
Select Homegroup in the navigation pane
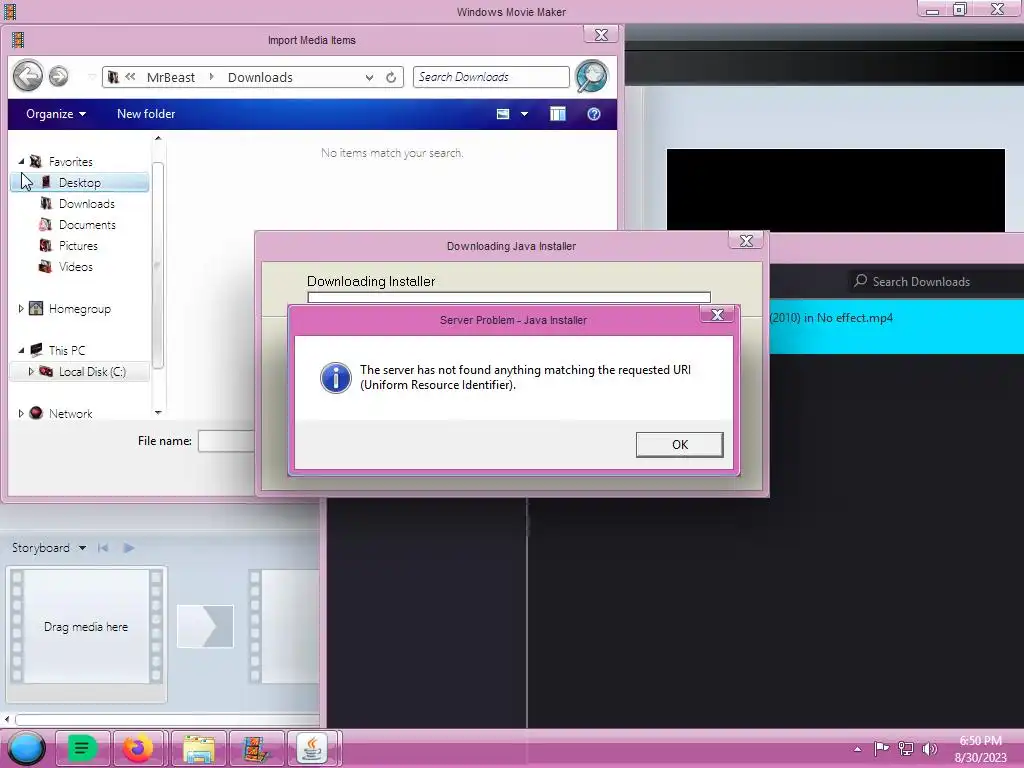coord(79,309)
